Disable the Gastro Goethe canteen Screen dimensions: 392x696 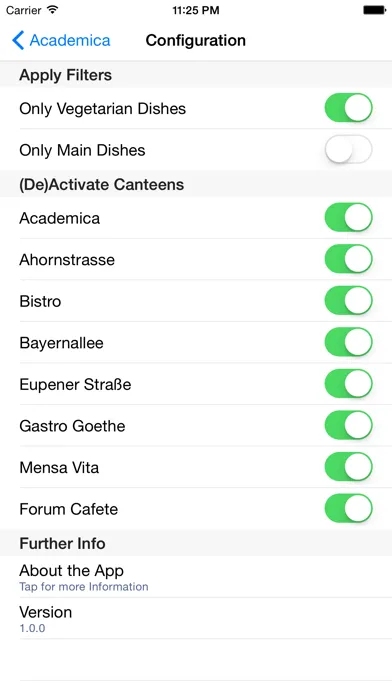pos(348,425)
